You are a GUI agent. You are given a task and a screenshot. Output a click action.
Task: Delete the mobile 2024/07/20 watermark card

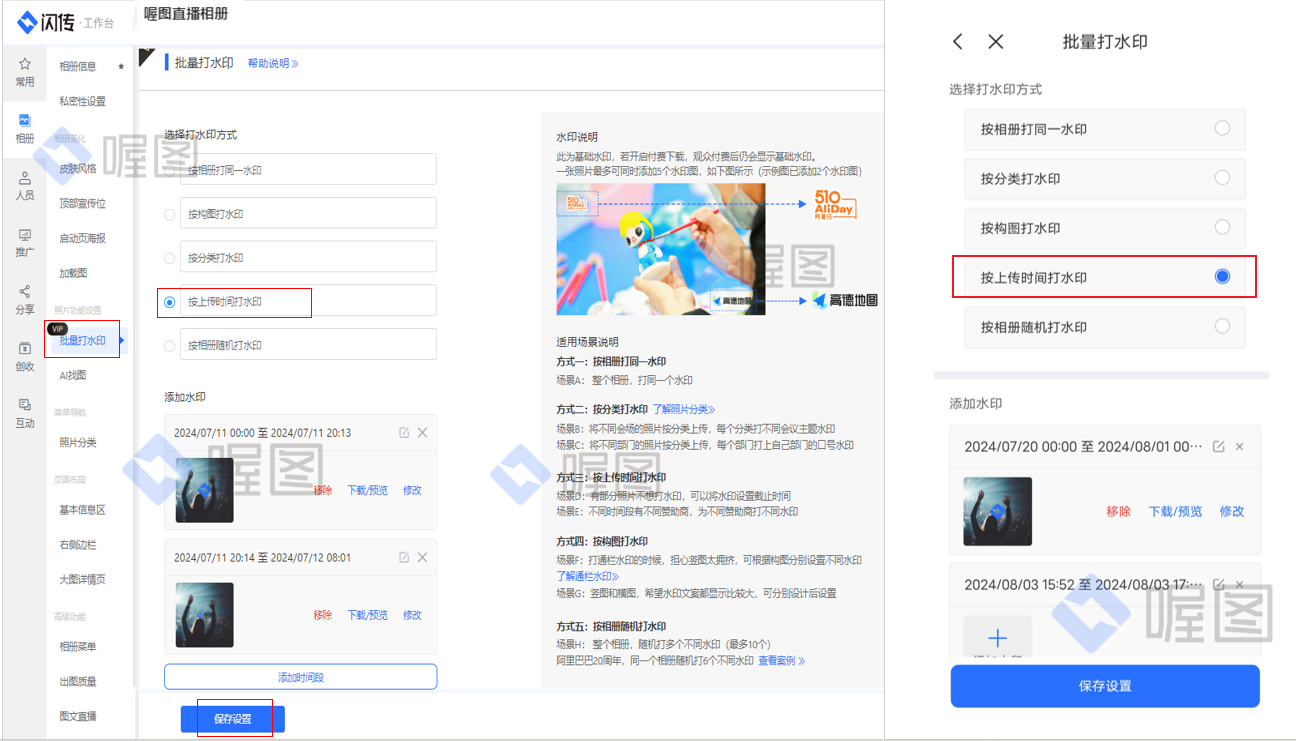(1240, 447)
